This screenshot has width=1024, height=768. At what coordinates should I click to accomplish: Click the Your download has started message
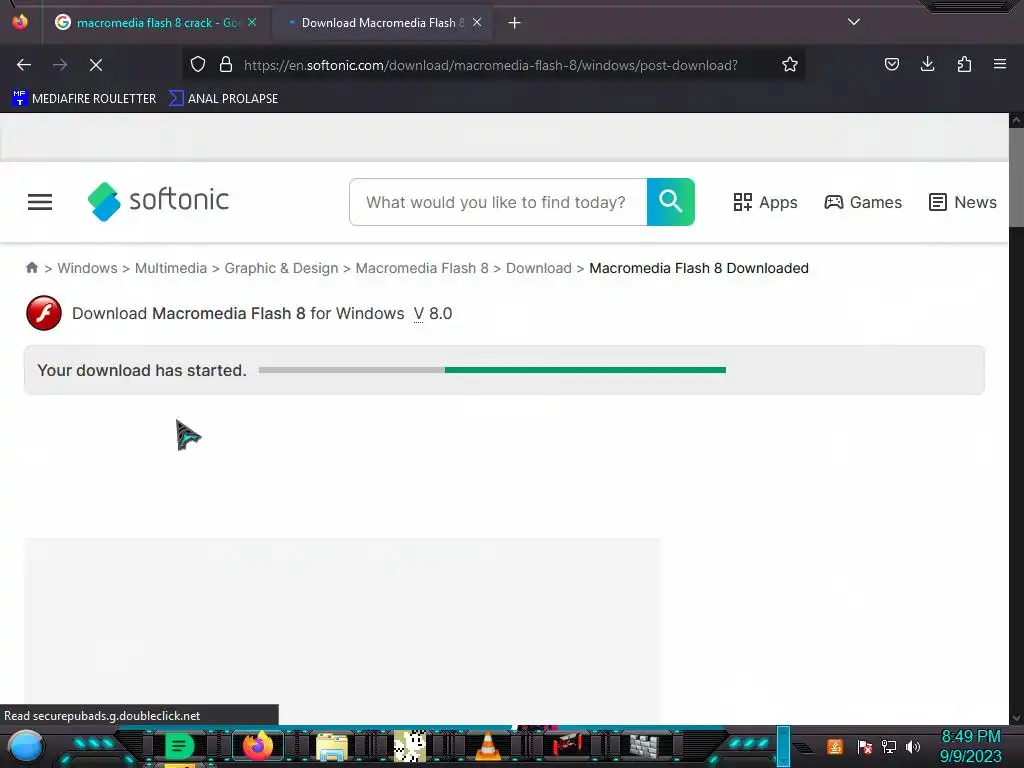tap(142, 370)
